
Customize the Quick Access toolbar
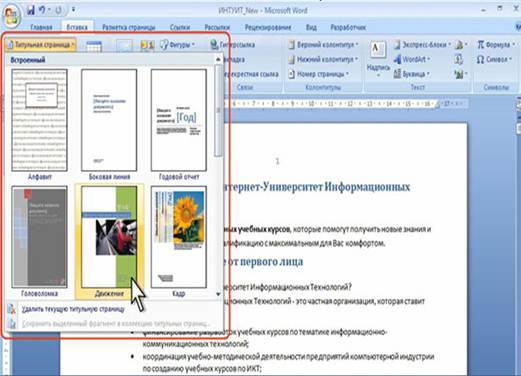click(73, 10)
